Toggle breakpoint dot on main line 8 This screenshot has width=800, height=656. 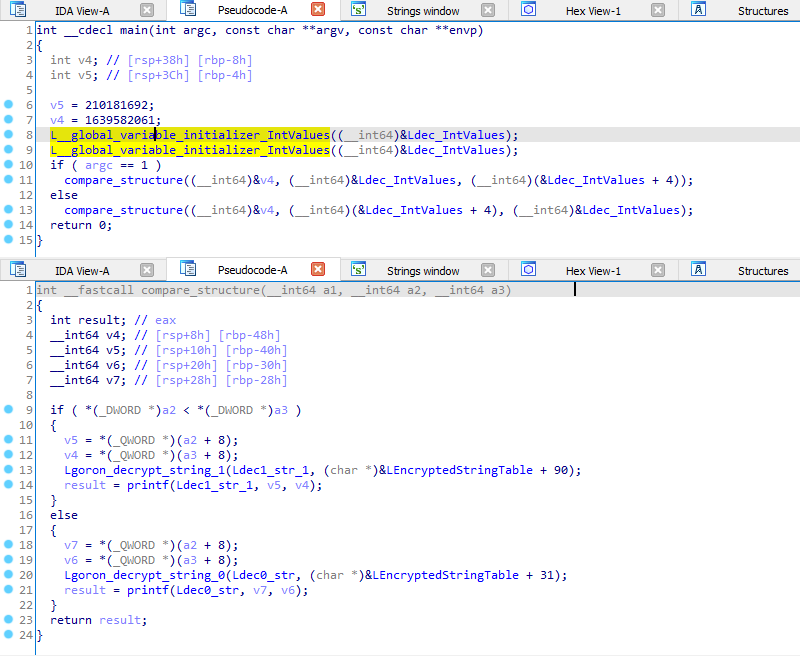[8, 134]
